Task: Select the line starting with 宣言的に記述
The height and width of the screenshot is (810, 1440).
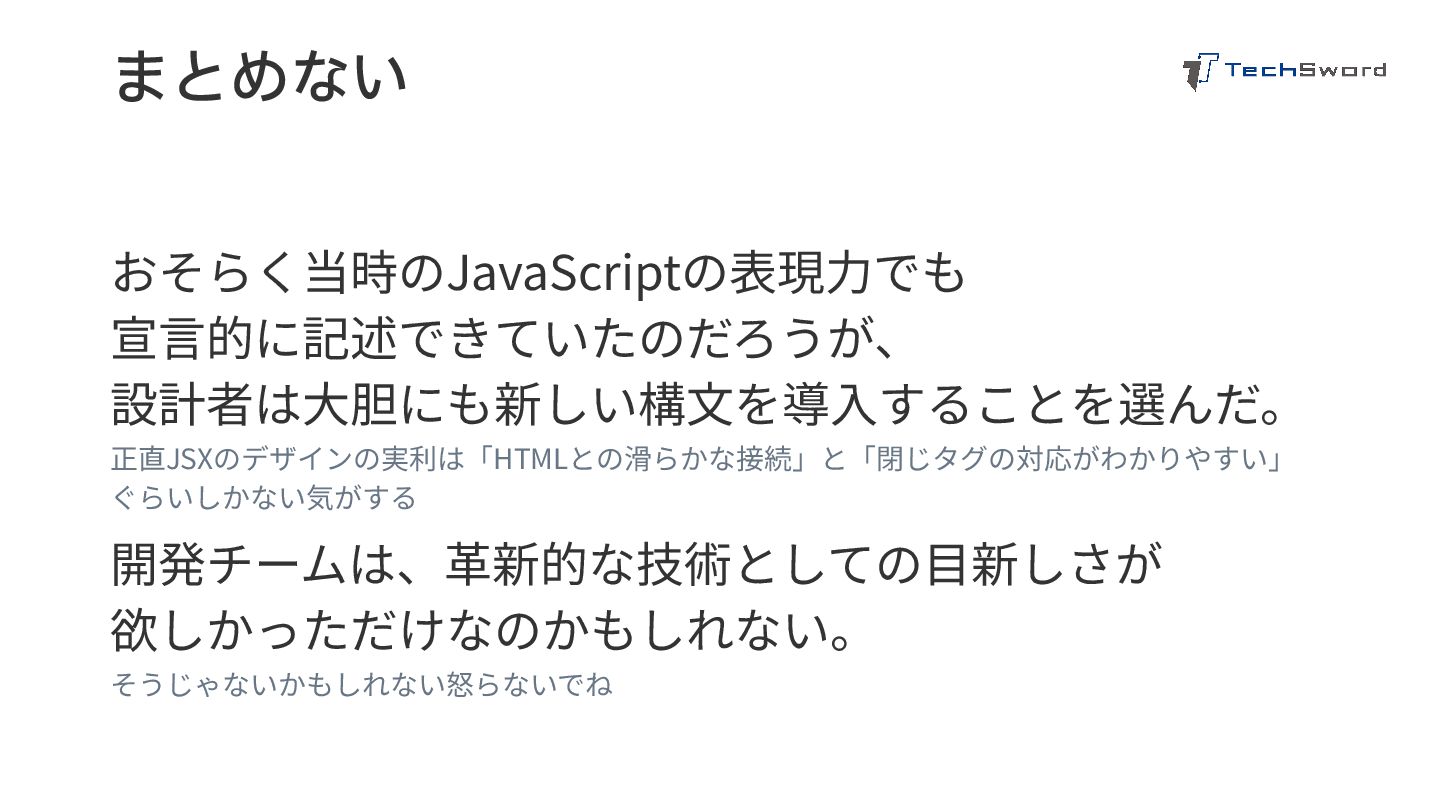Action: click(x=510, y=340)
